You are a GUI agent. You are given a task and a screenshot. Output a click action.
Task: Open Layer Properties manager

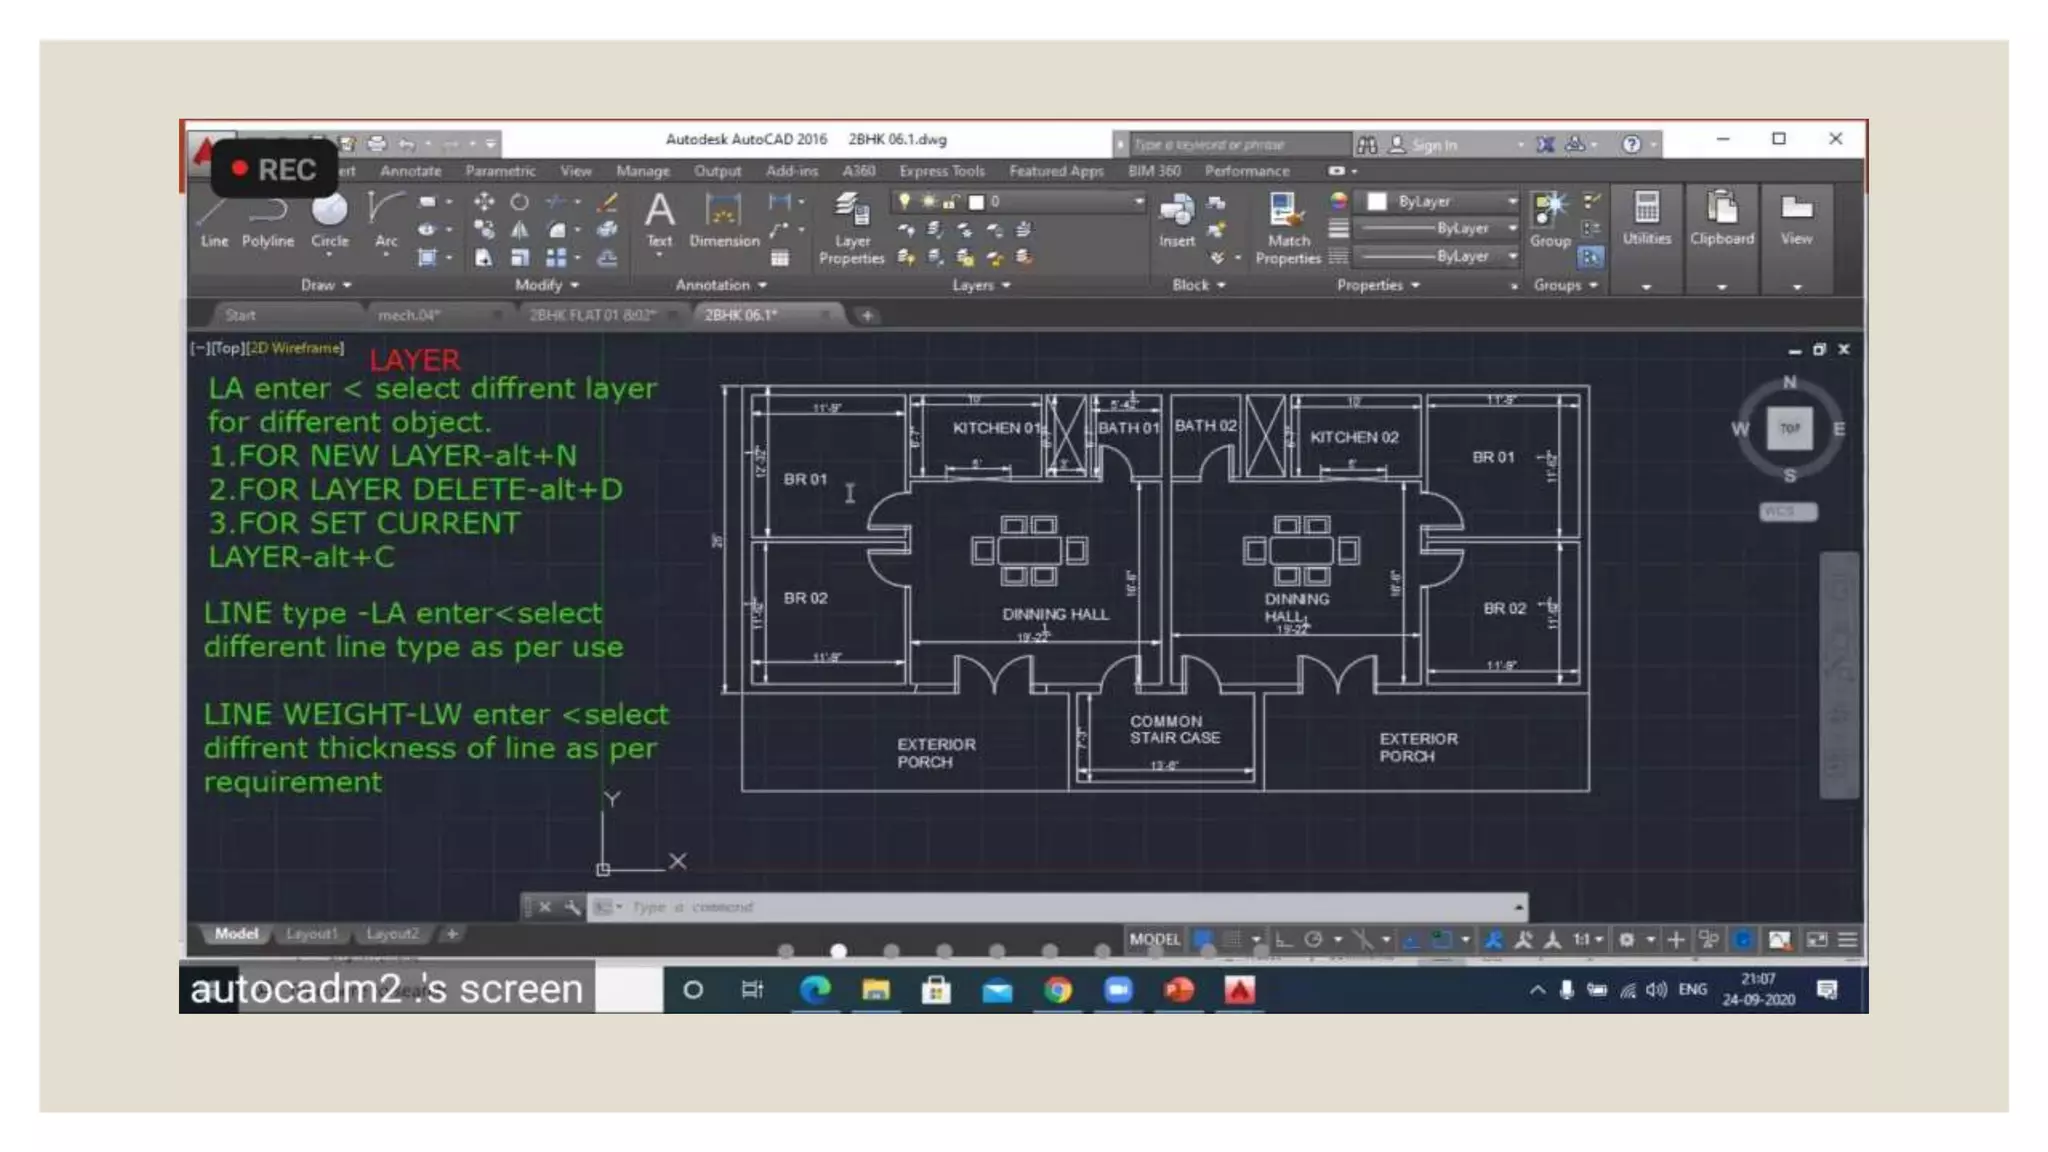tap(852, 228)
